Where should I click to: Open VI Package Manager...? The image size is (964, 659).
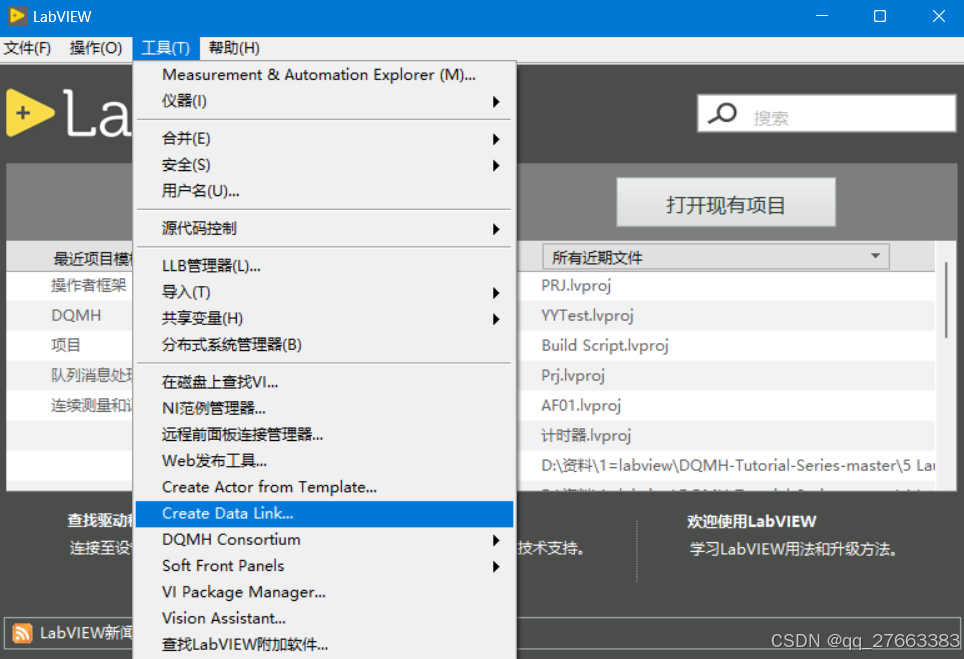coord(325,593)
